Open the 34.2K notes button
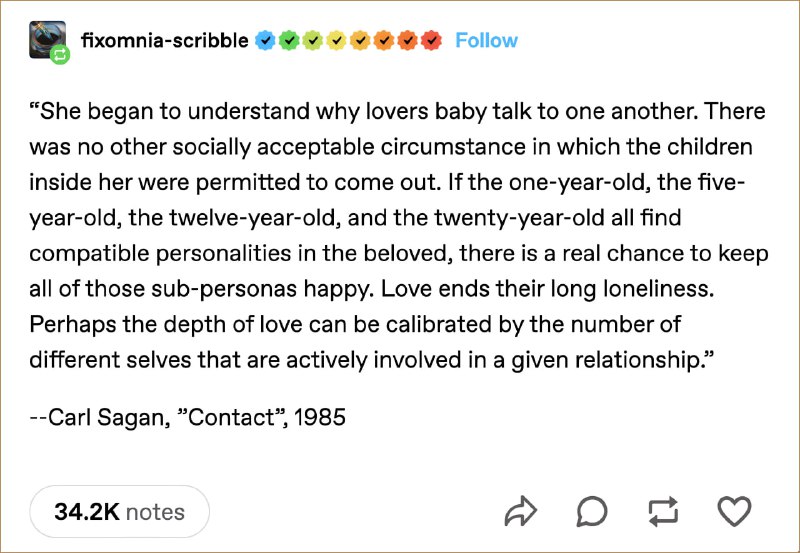Viewport: 800px width, 553px height. pyautogui.click(x=119, y=512)
